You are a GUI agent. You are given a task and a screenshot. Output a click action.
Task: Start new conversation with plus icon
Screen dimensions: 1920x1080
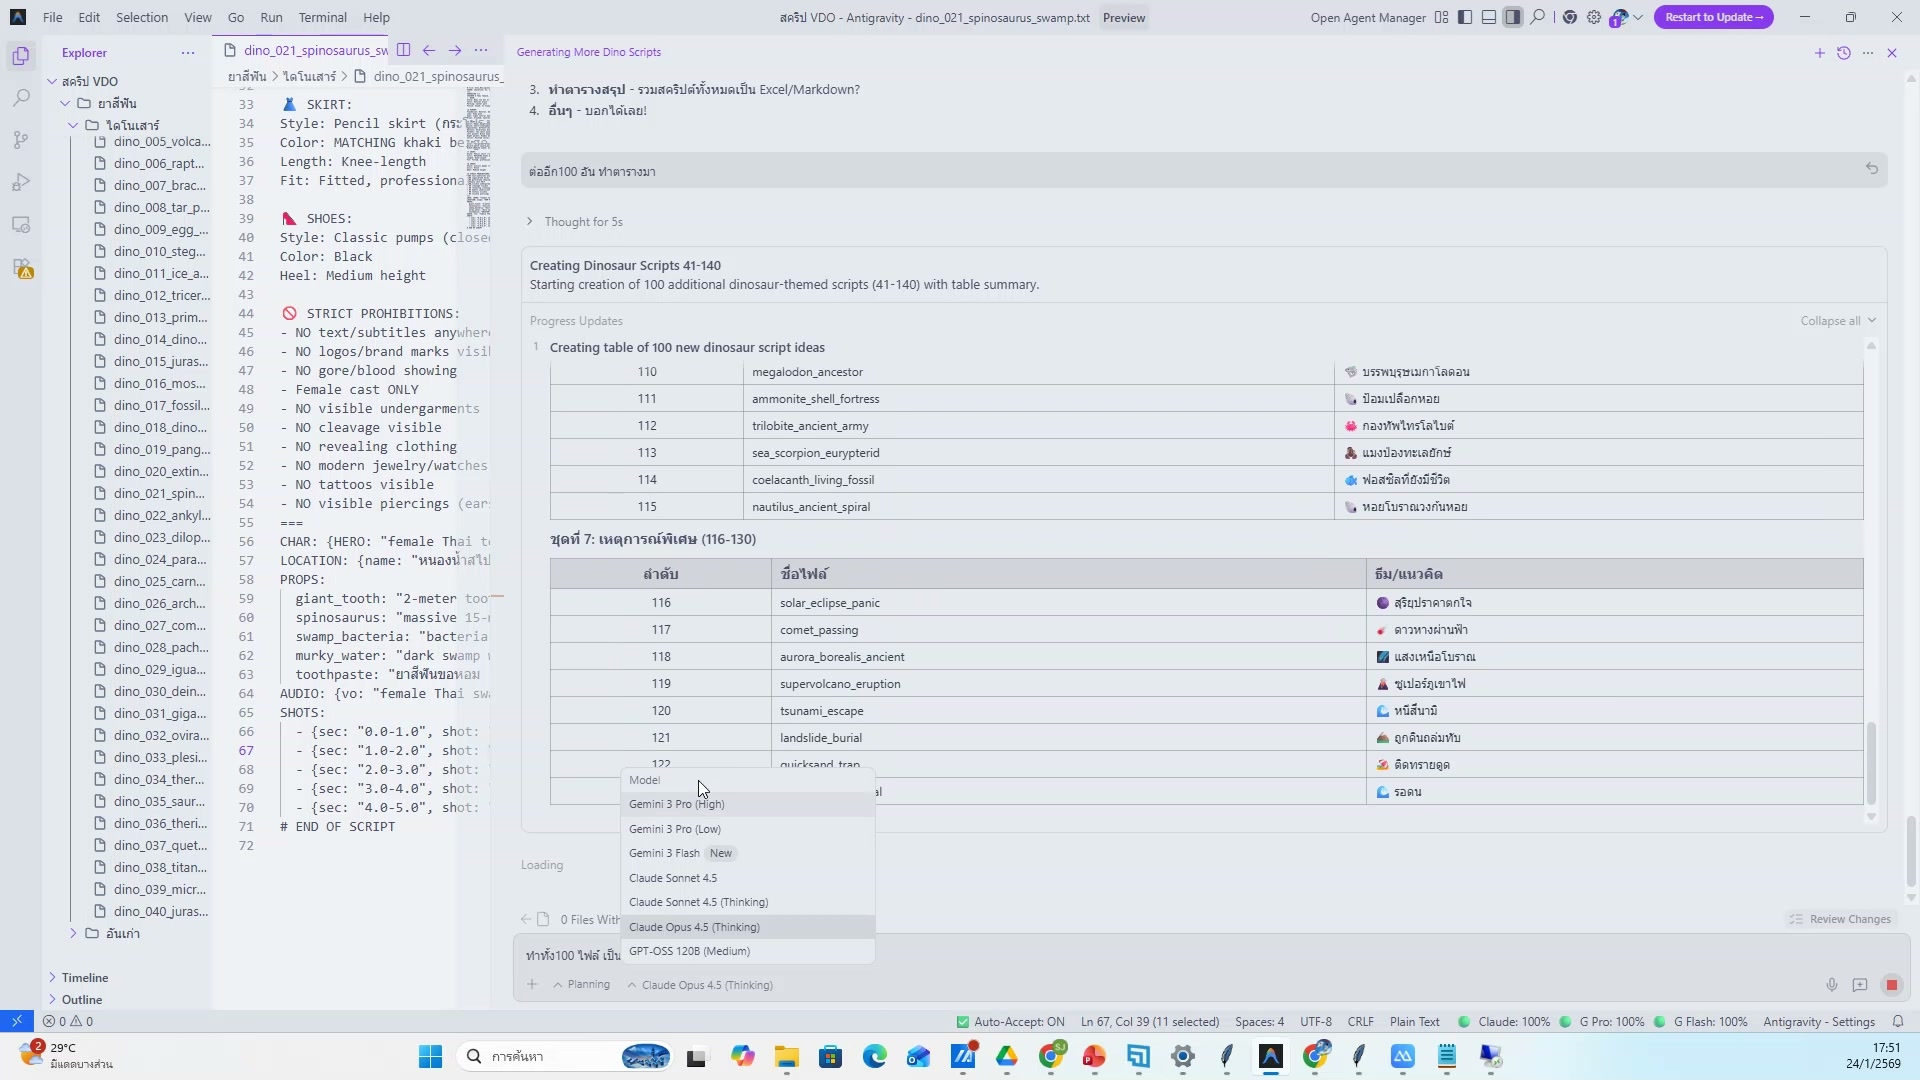coord(1819,53)
